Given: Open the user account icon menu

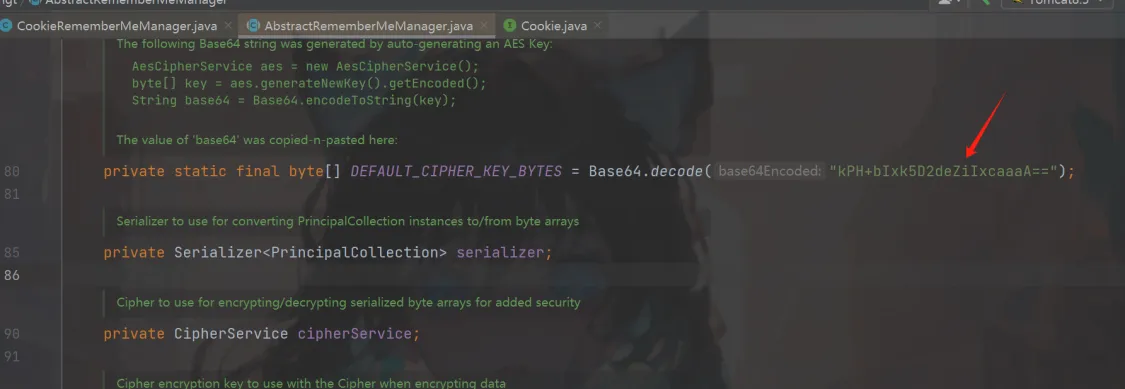Looking at the screenshot, I should click(946, 2).
